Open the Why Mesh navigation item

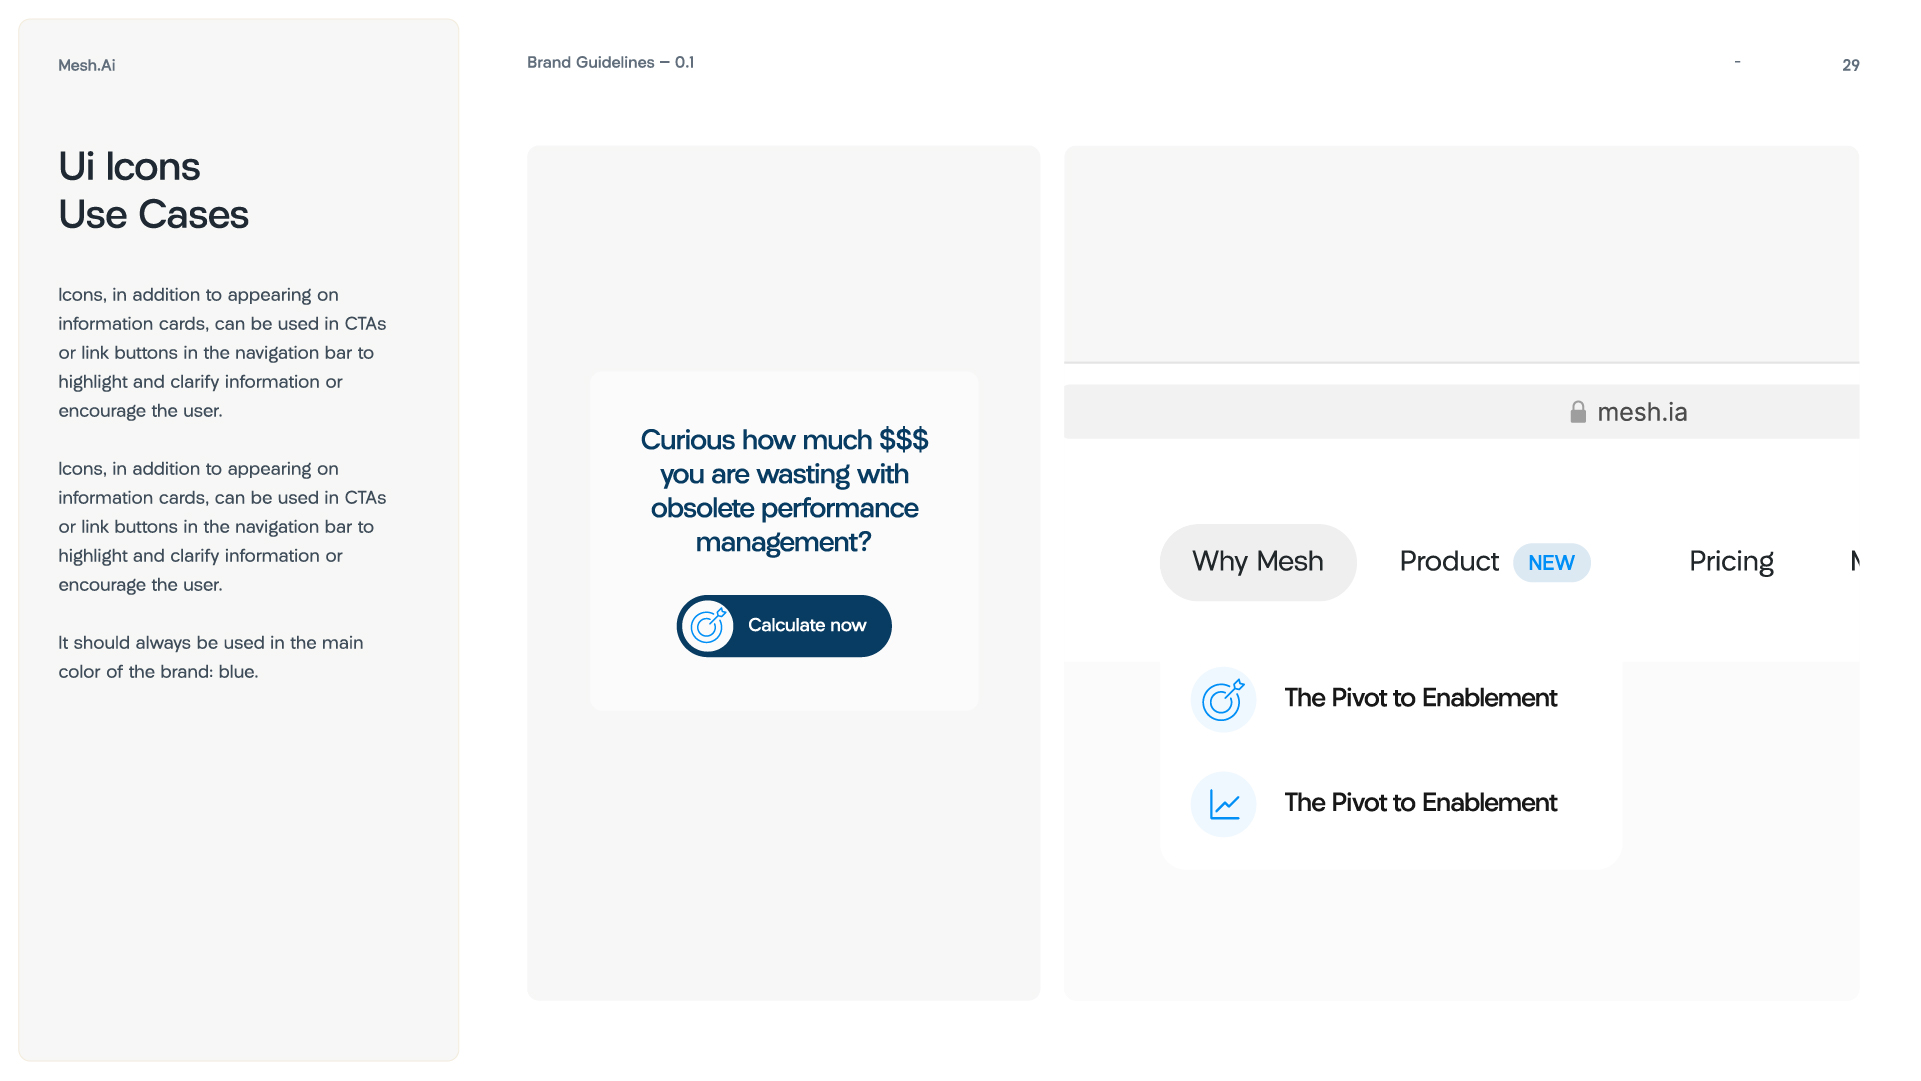pyautogui.click(x=1258, y=562)
